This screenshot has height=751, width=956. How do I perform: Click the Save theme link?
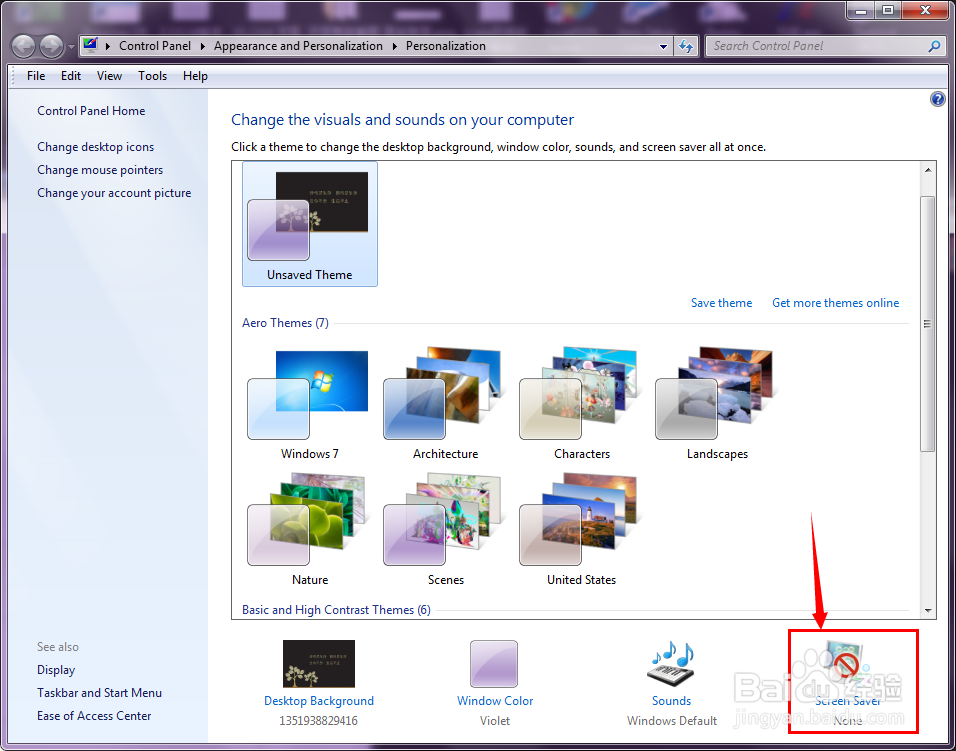721,303
